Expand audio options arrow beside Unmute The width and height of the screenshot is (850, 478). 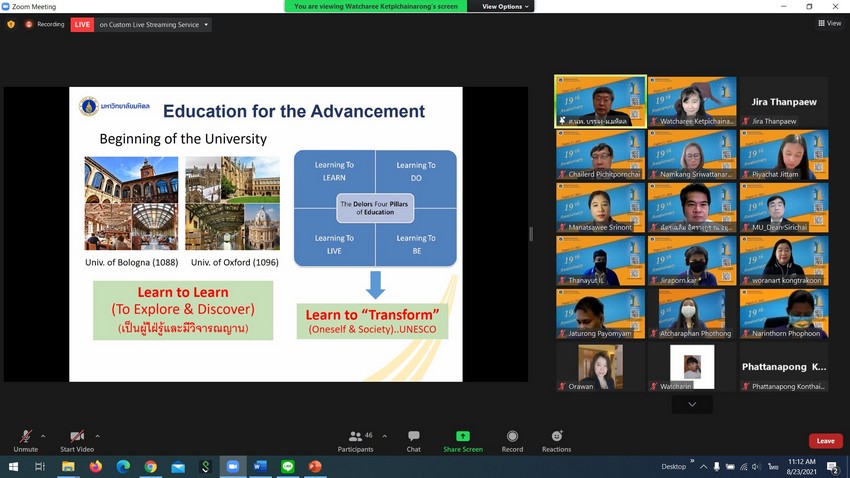(x=43, y=435)
